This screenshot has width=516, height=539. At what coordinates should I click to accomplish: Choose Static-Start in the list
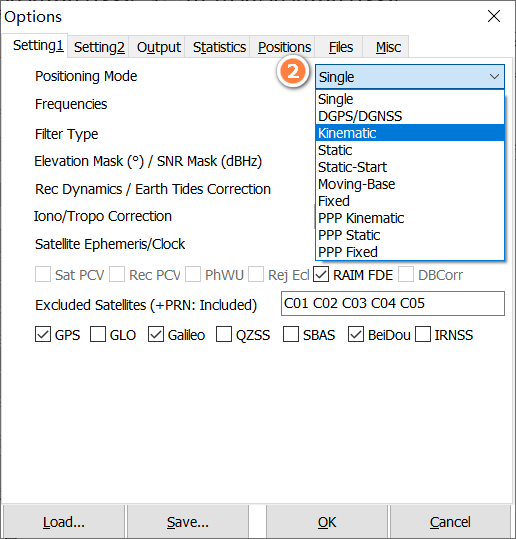[410, 167]
